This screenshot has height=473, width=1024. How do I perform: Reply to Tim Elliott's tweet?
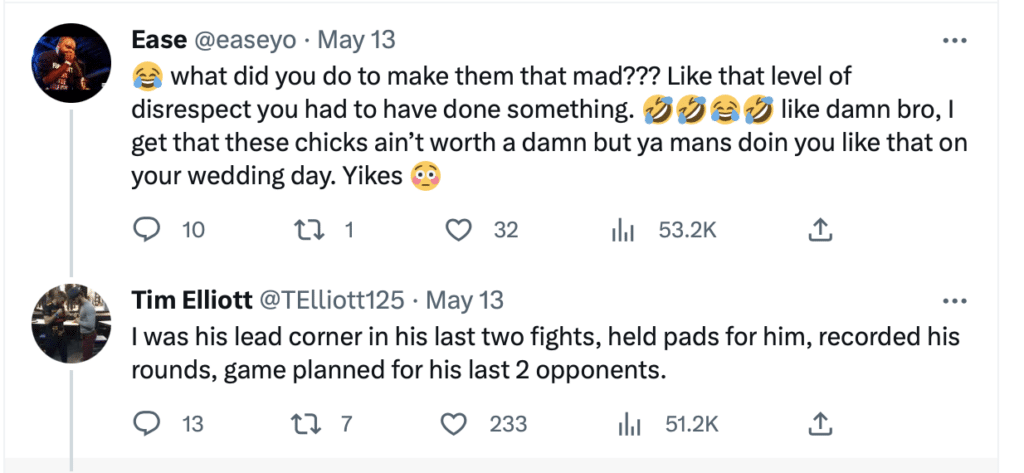coord(148,424)
